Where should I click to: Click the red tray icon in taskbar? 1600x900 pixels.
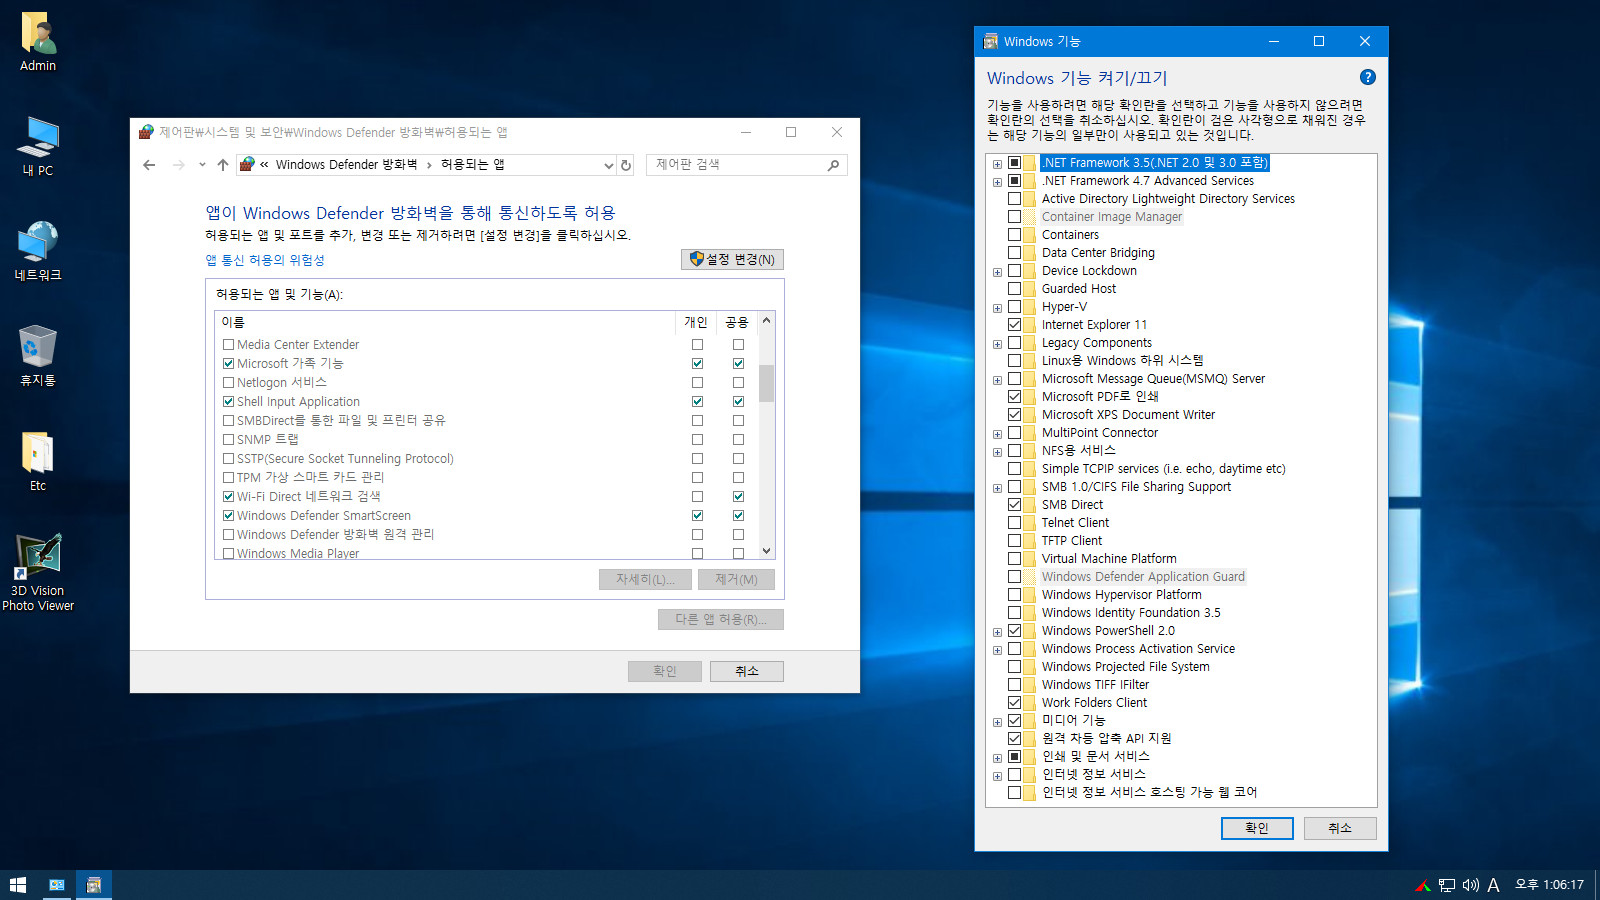pos(1423,885)
